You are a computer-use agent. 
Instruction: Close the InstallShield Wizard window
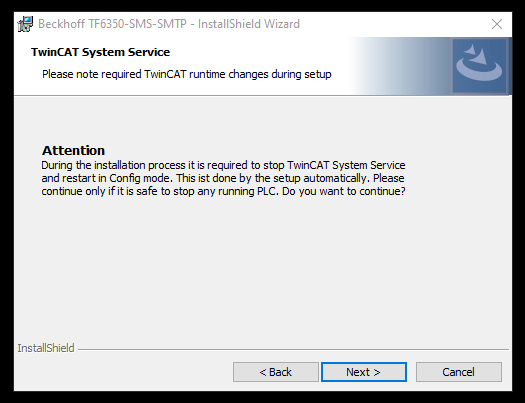click(x=497, y=24)
